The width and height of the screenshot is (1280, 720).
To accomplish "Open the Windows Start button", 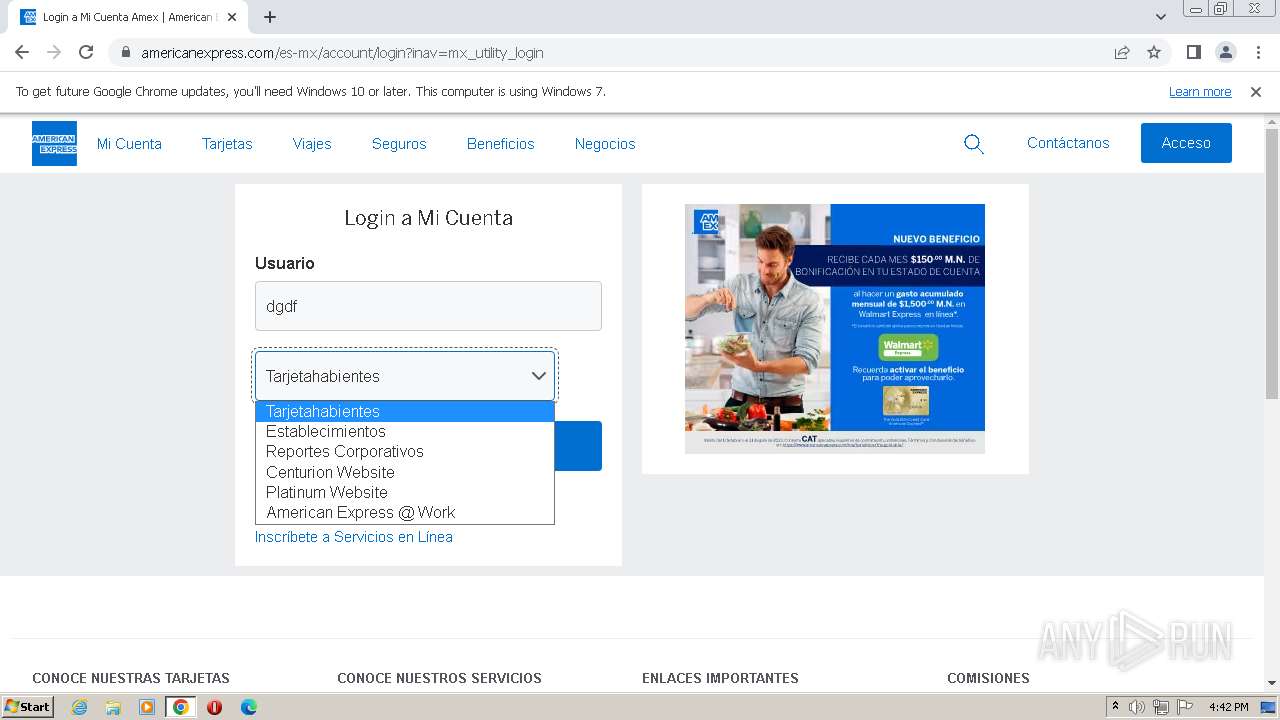I will [x=28, y=706].
